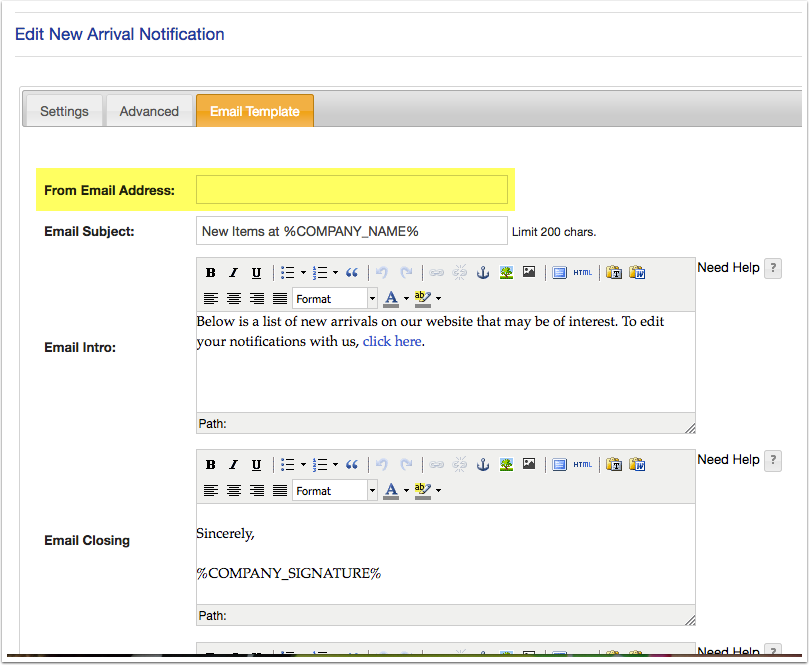
Task: Toggle Underline in the Email Intro editor
Action: click(256, 272)
